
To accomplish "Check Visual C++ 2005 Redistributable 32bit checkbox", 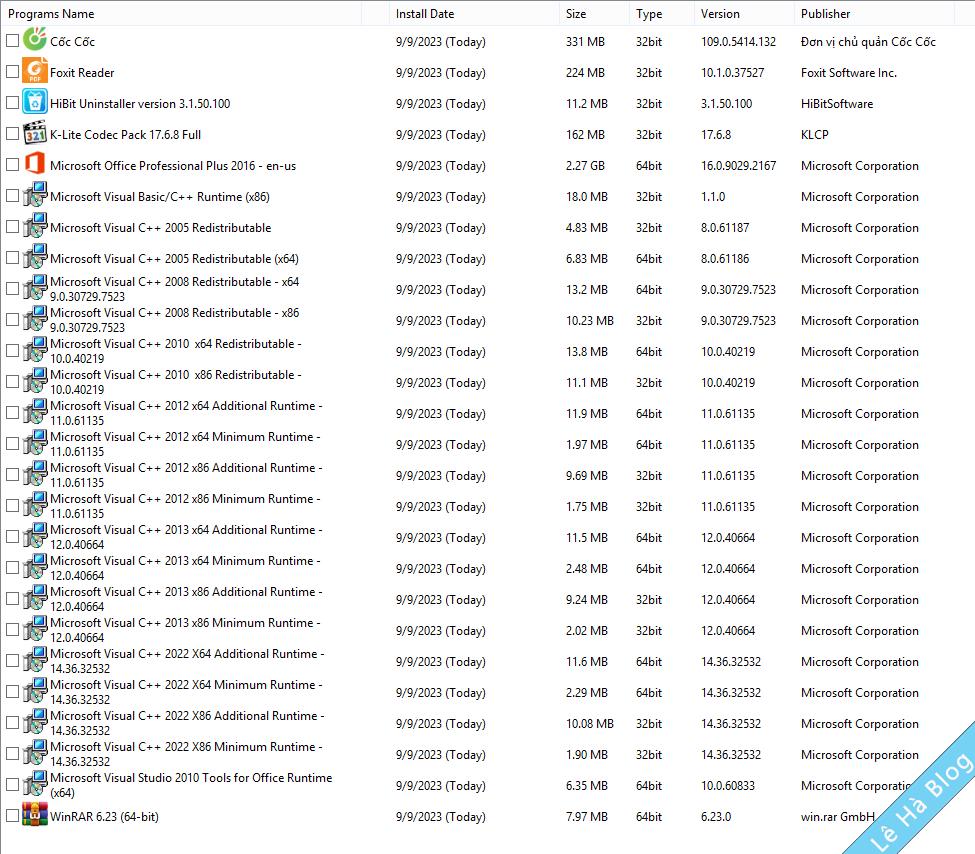I will pyautogui.click(x=12, y=227).
